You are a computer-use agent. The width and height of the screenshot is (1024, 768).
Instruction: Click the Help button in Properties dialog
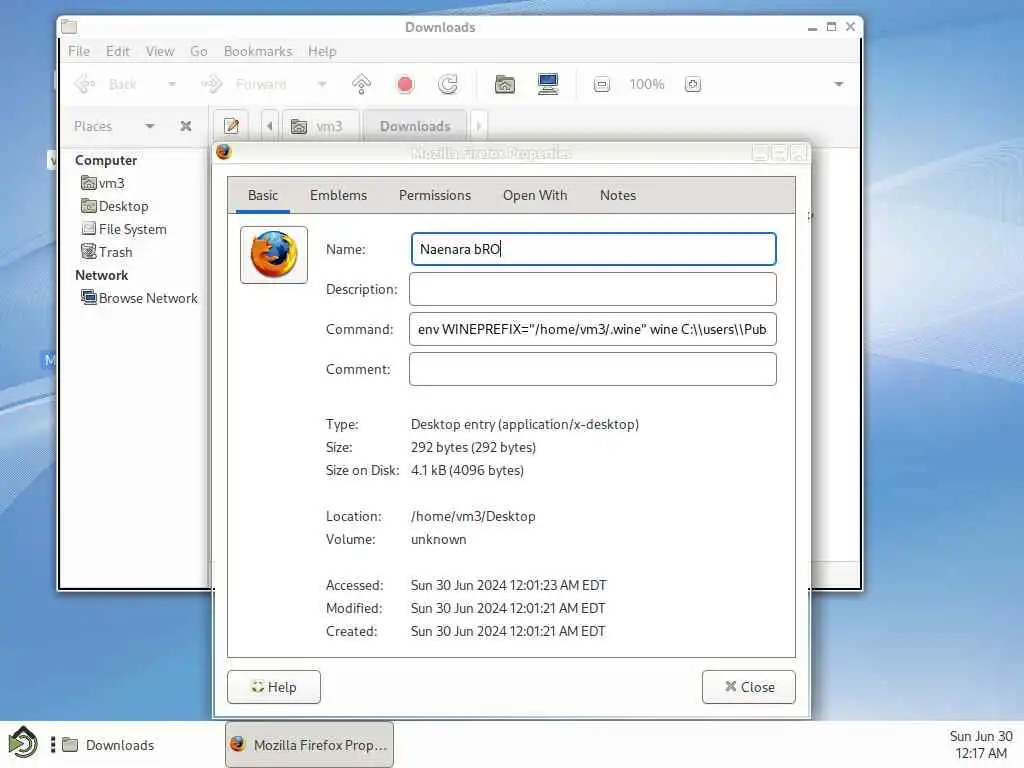[274, 687]
